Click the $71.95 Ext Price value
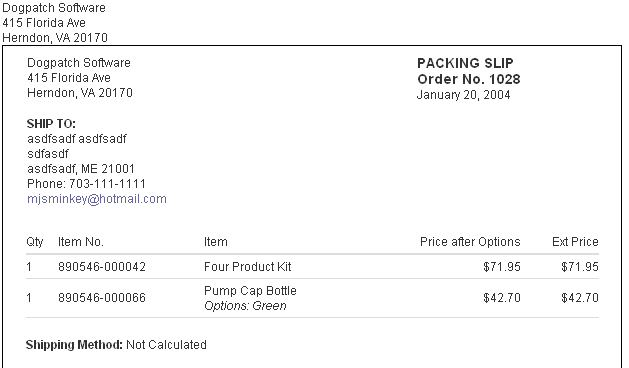This screenshot has height=368, width=629. [580, 267]
